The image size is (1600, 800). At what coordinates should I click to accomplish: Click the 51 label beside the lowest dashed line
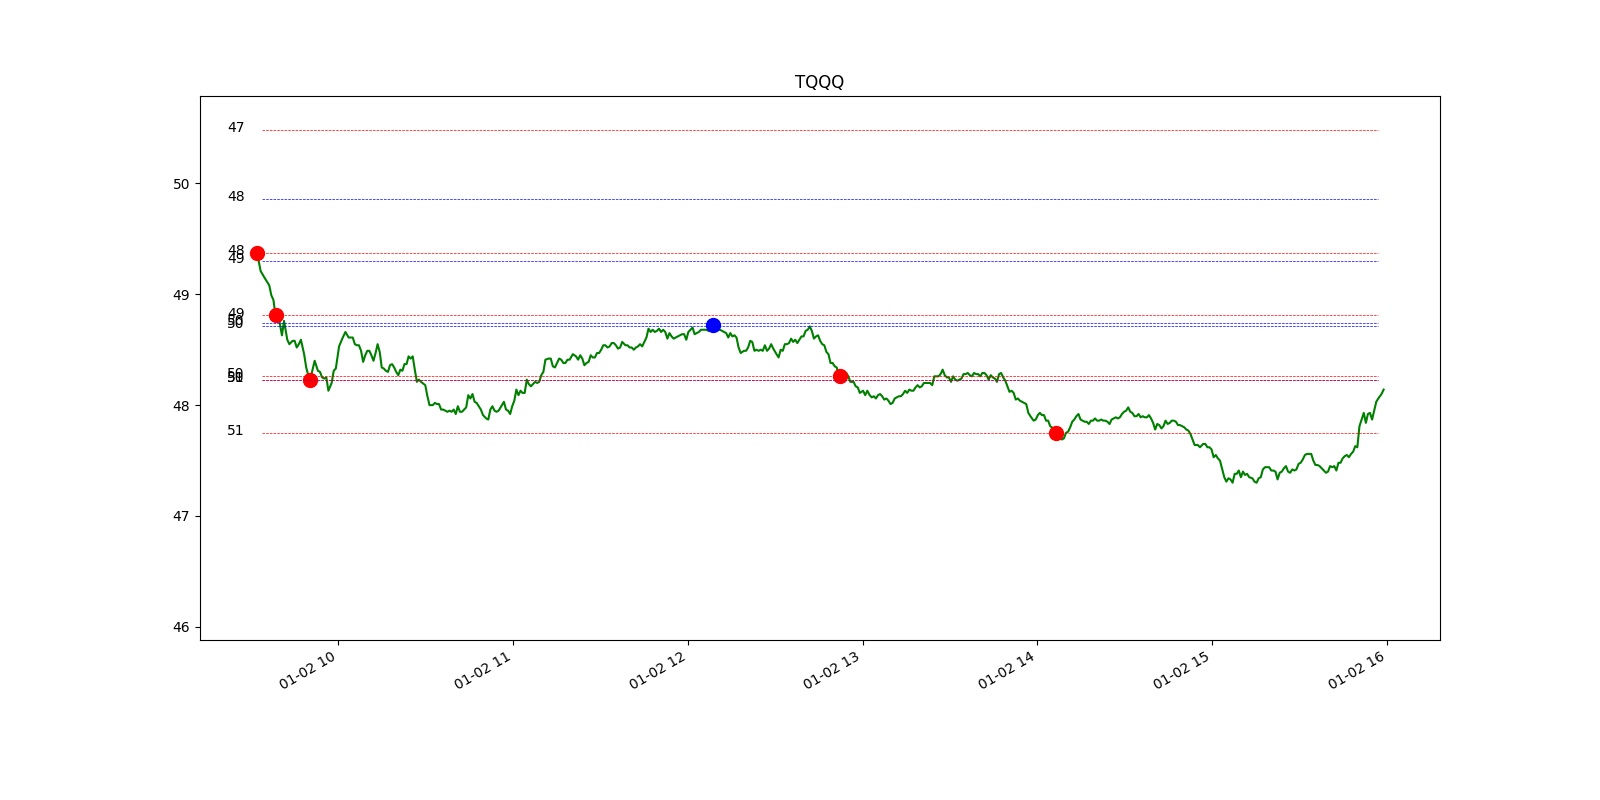[235, 431]
